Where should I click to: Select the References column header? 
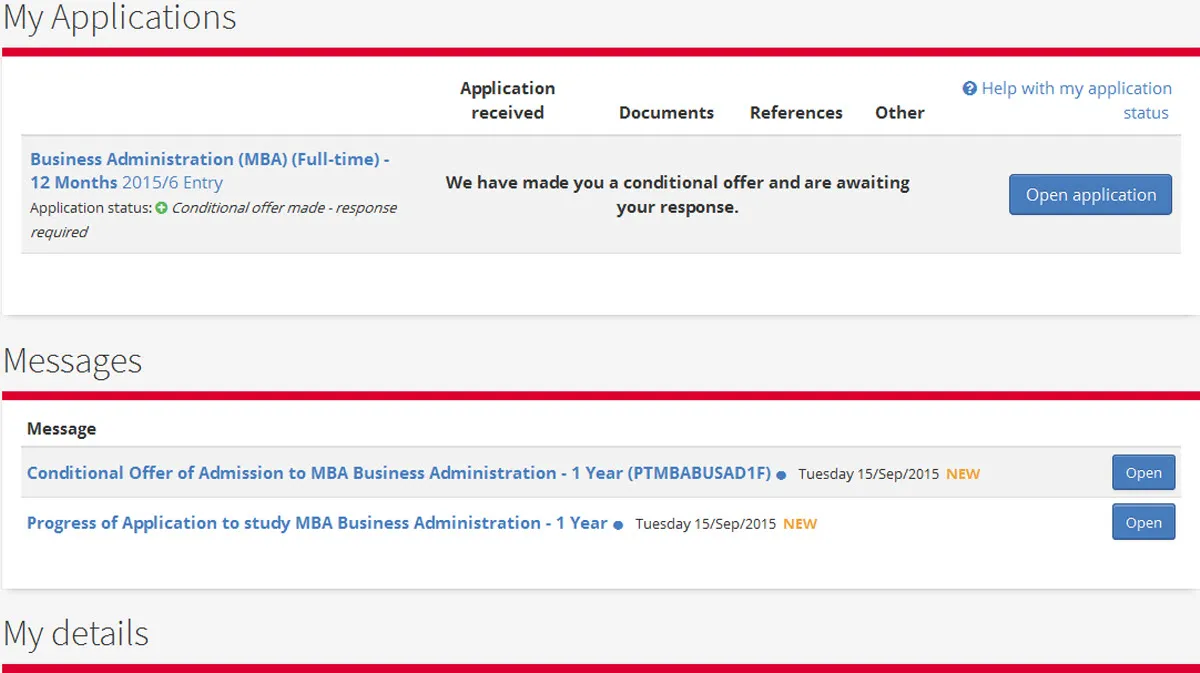pyautogui.click(x=796, y=113)
